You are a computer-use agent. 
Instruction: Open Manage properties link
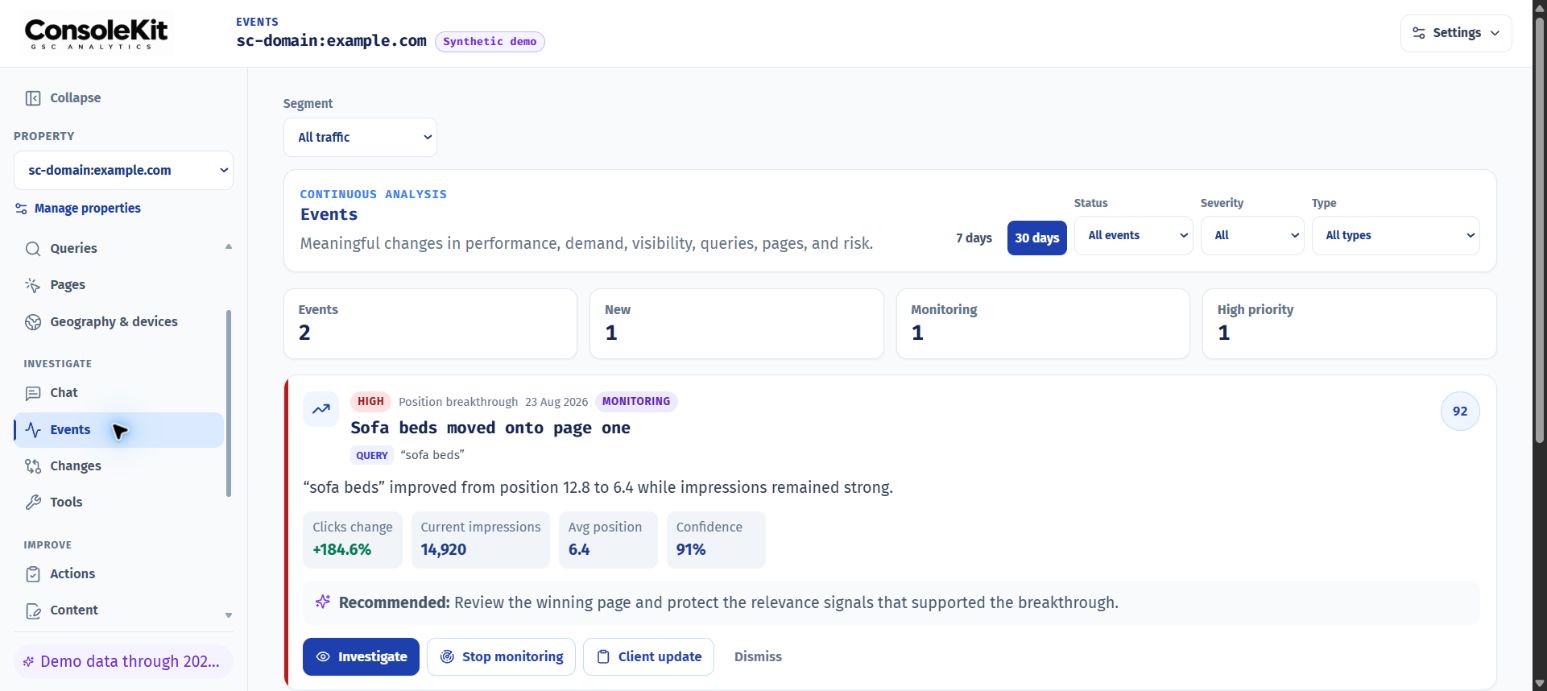click(x=78, y=209)
